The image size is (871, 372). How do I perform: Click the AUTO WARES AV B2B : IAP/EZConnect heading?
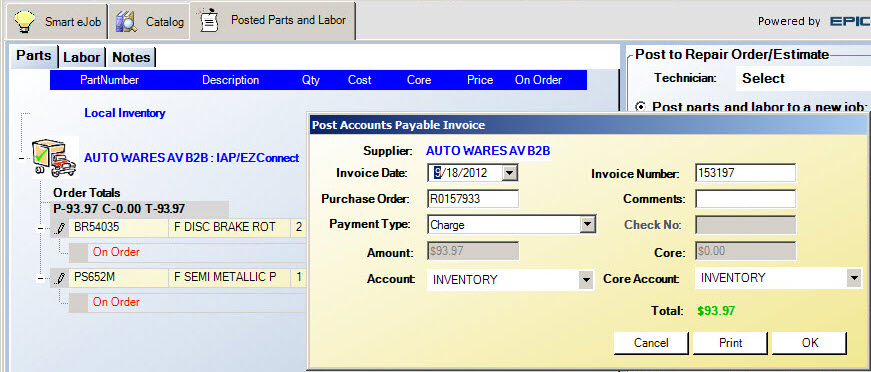(192, 158)
